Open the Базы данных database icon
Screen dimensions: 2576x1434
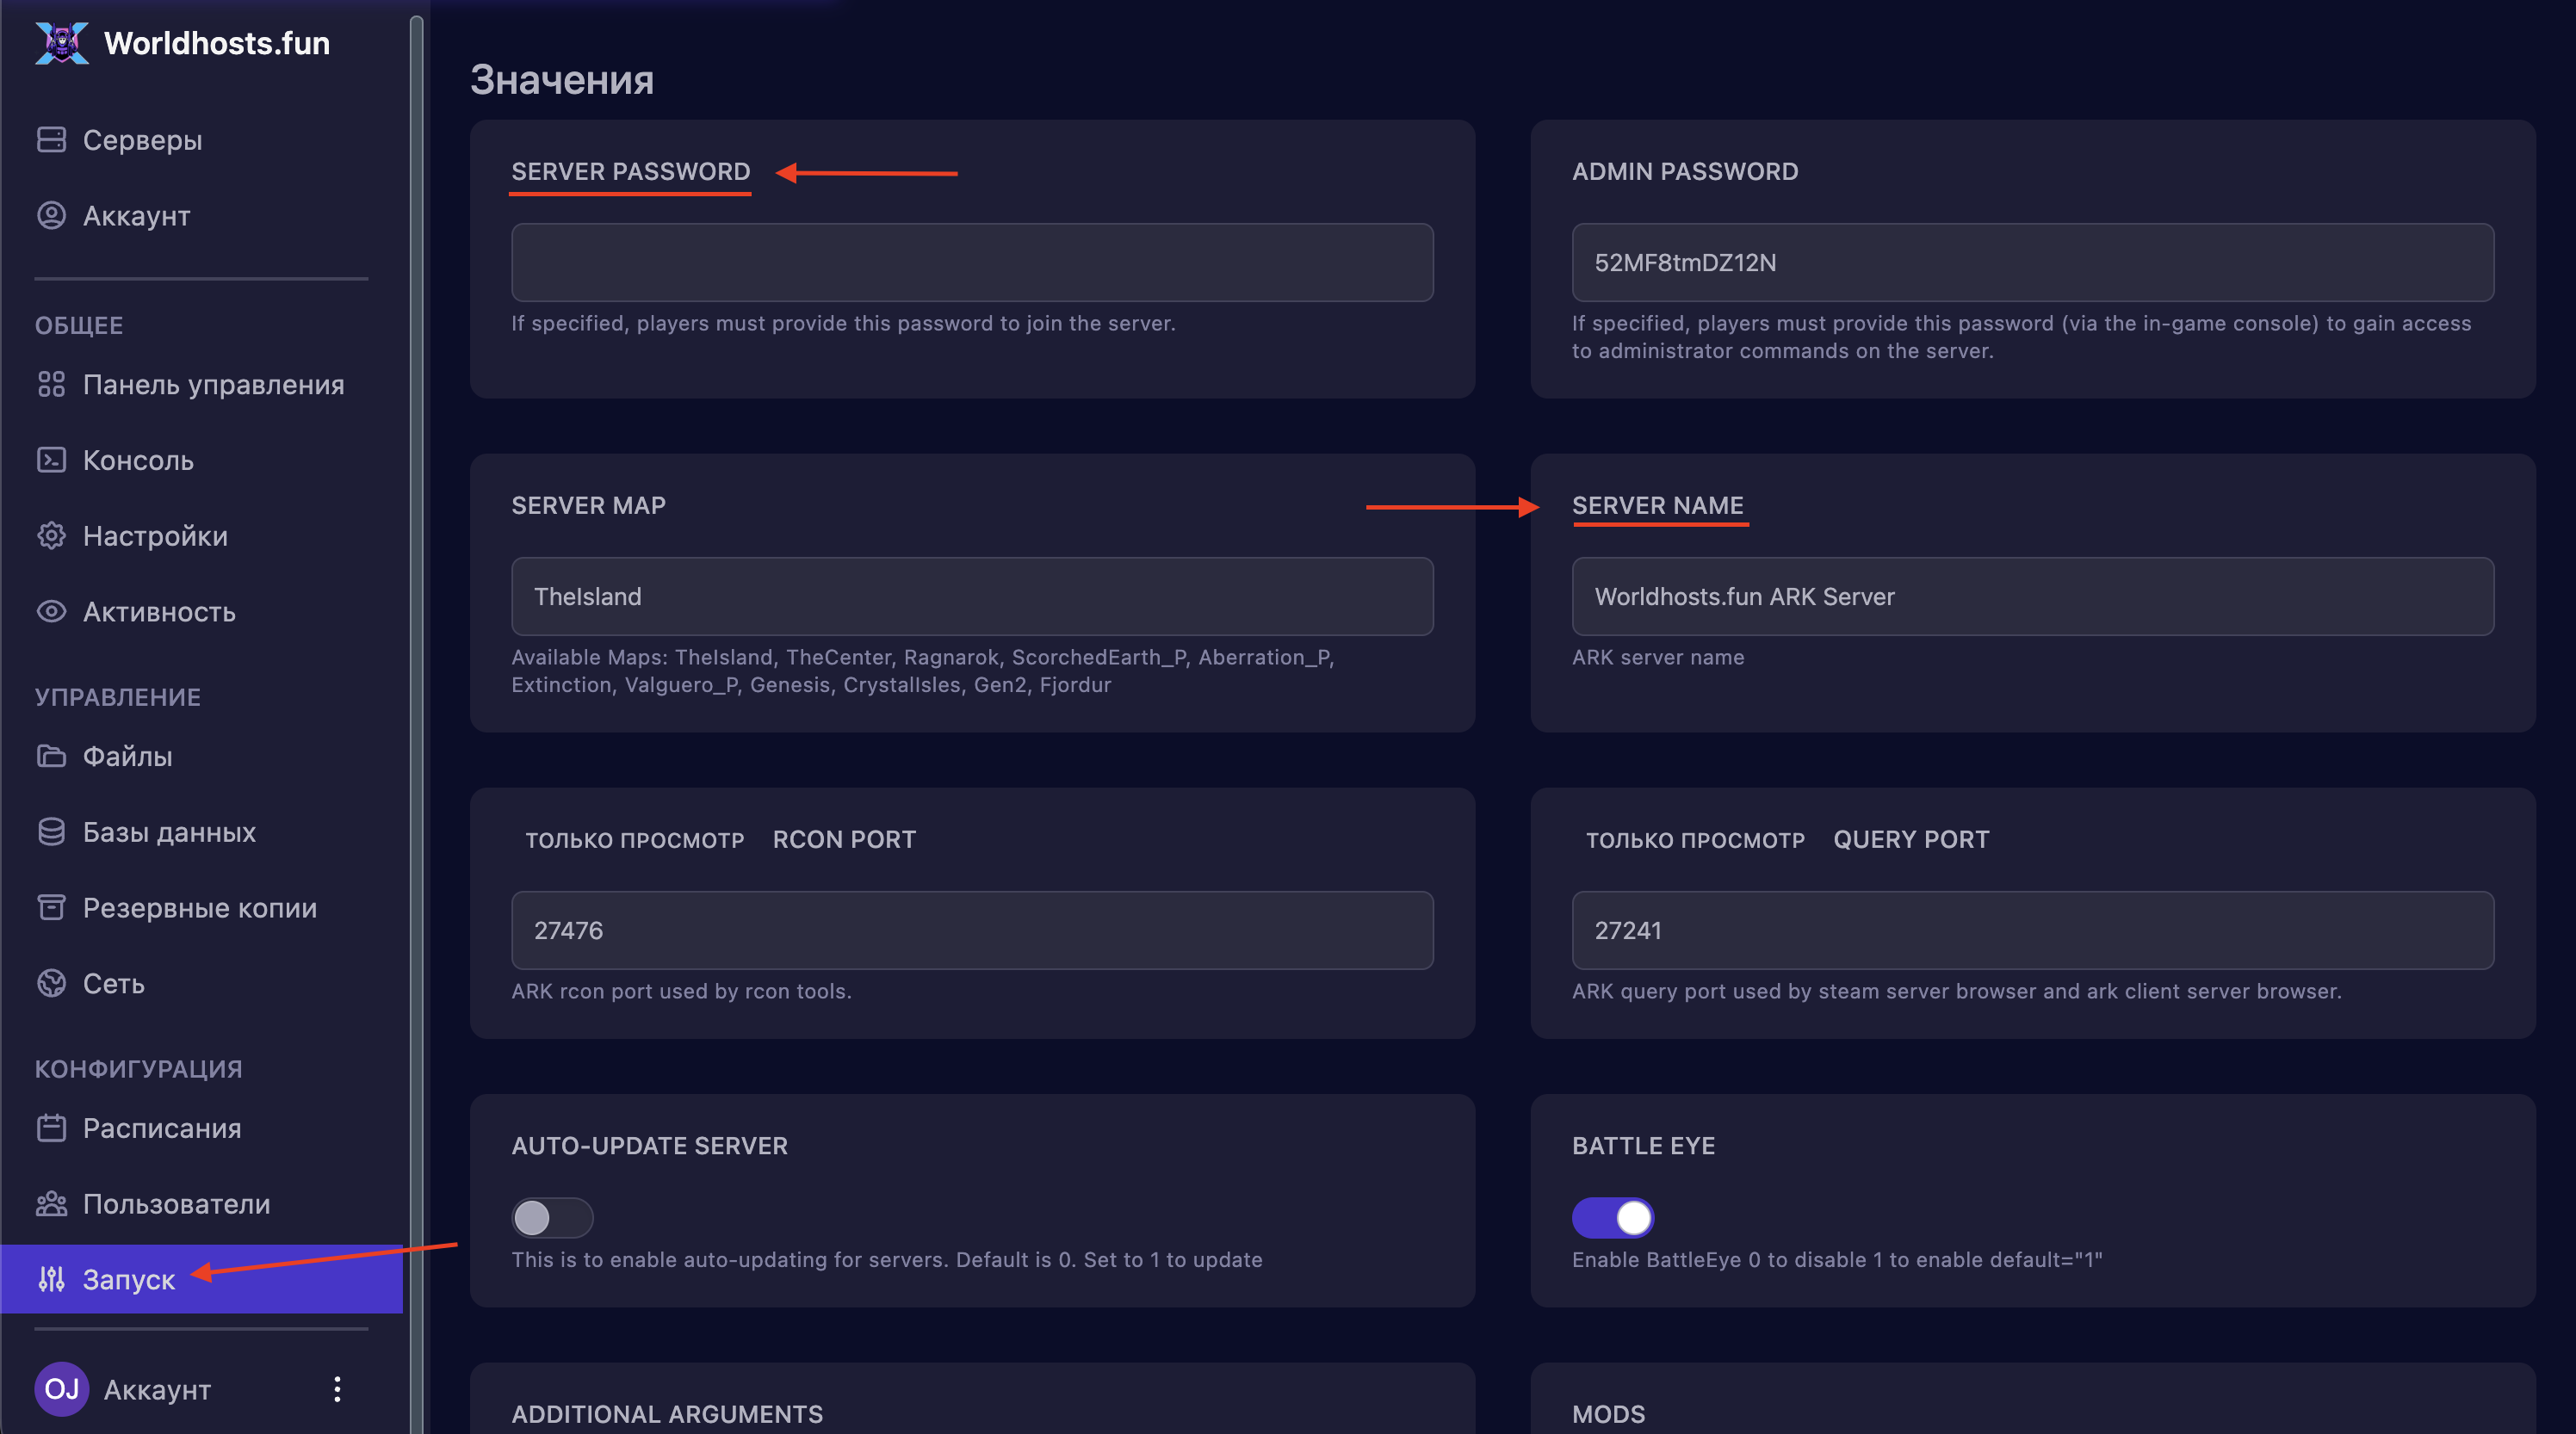click(x=51, y=832)
